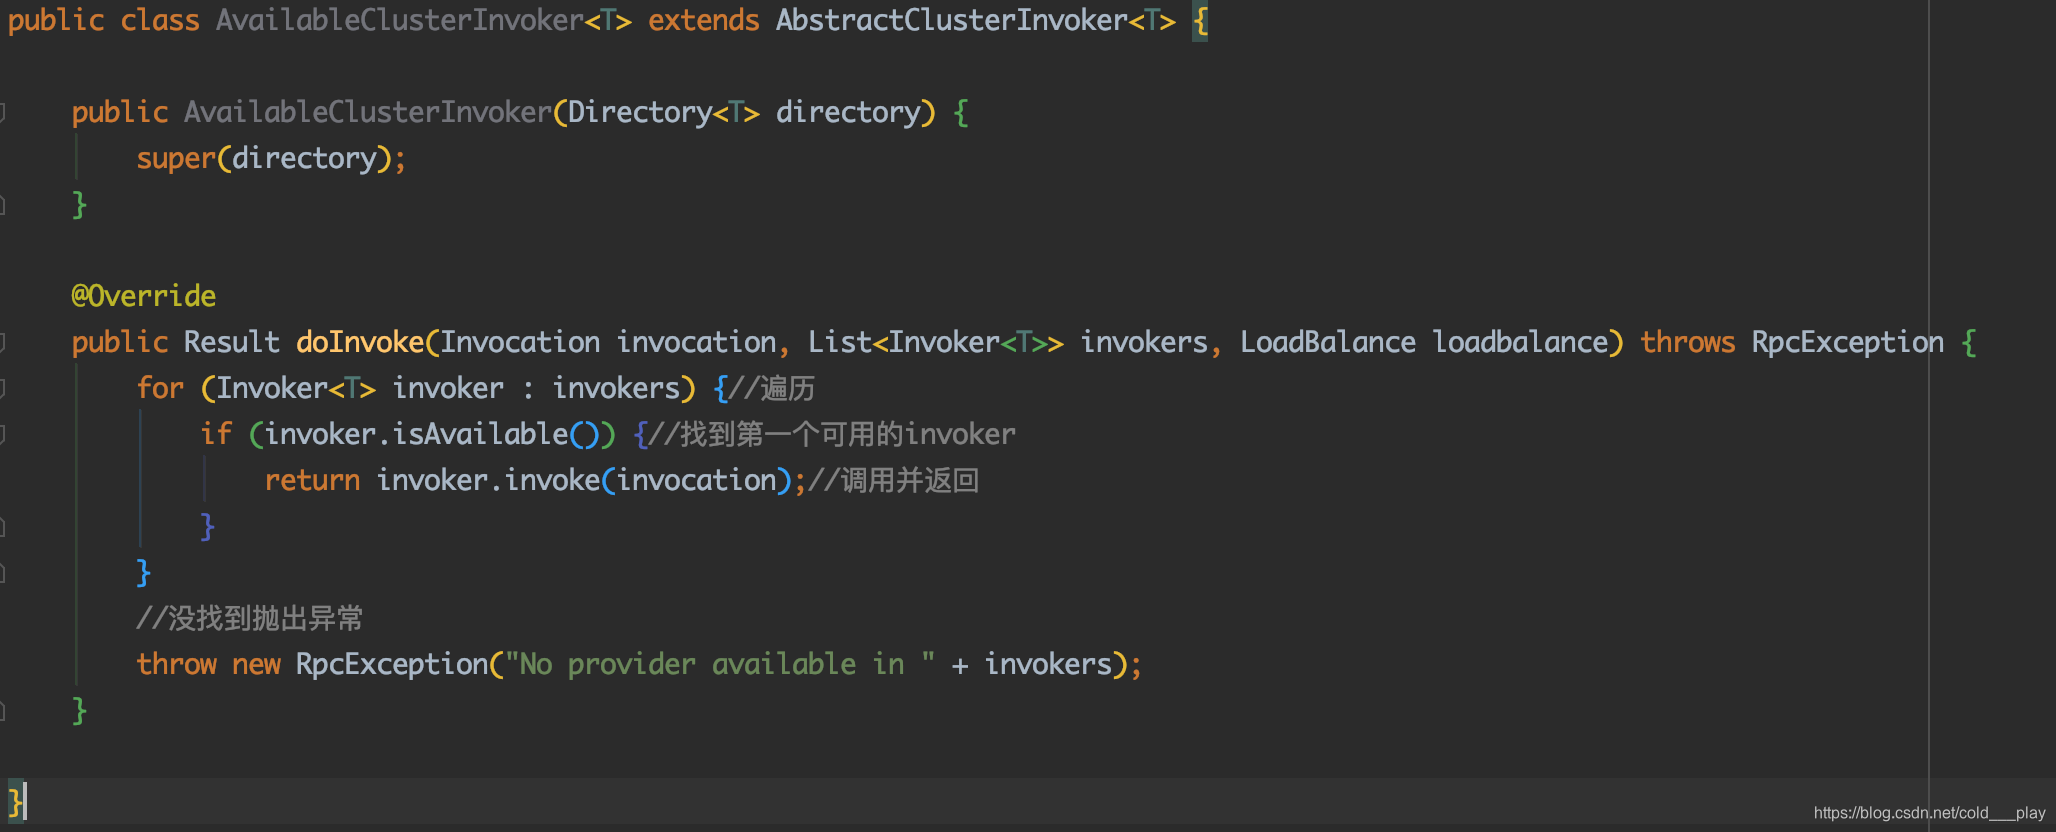Click the 'invocation' parameter name in doInvoke signature

[x=696, y=342]
